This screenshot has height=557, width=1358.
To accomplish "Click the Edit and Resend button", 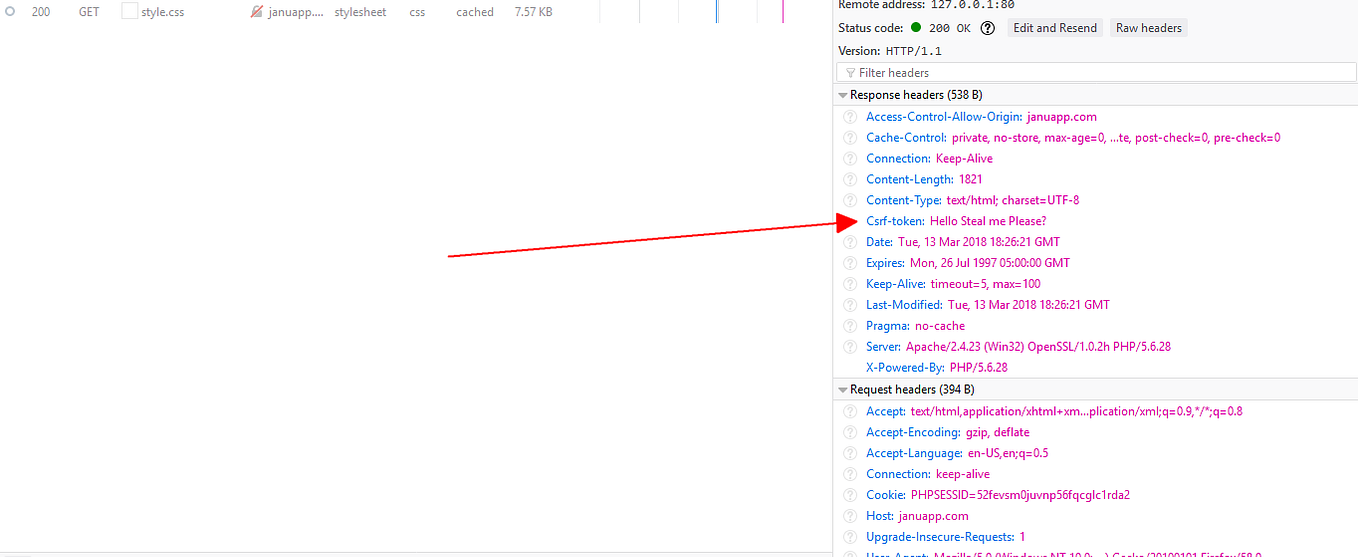I will [x=1055, y=28].
